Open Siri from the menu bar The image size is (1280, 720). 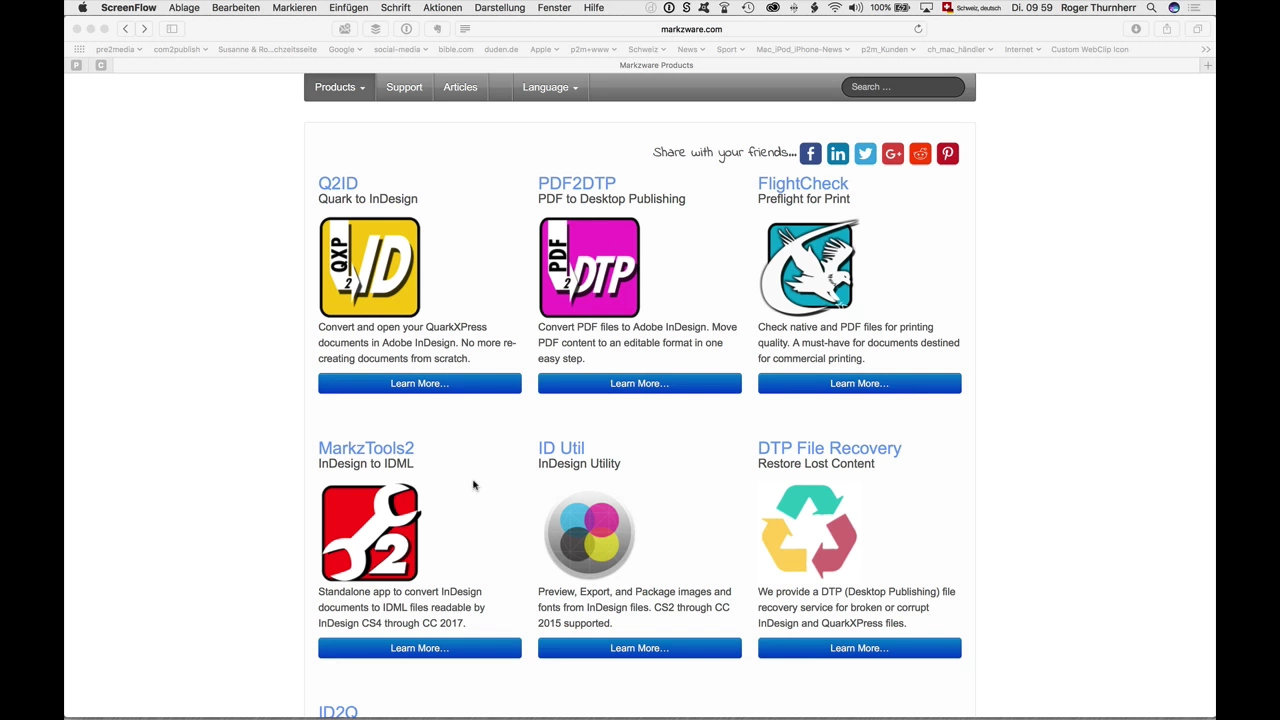pyautogui.click(x=1174, y=7)
